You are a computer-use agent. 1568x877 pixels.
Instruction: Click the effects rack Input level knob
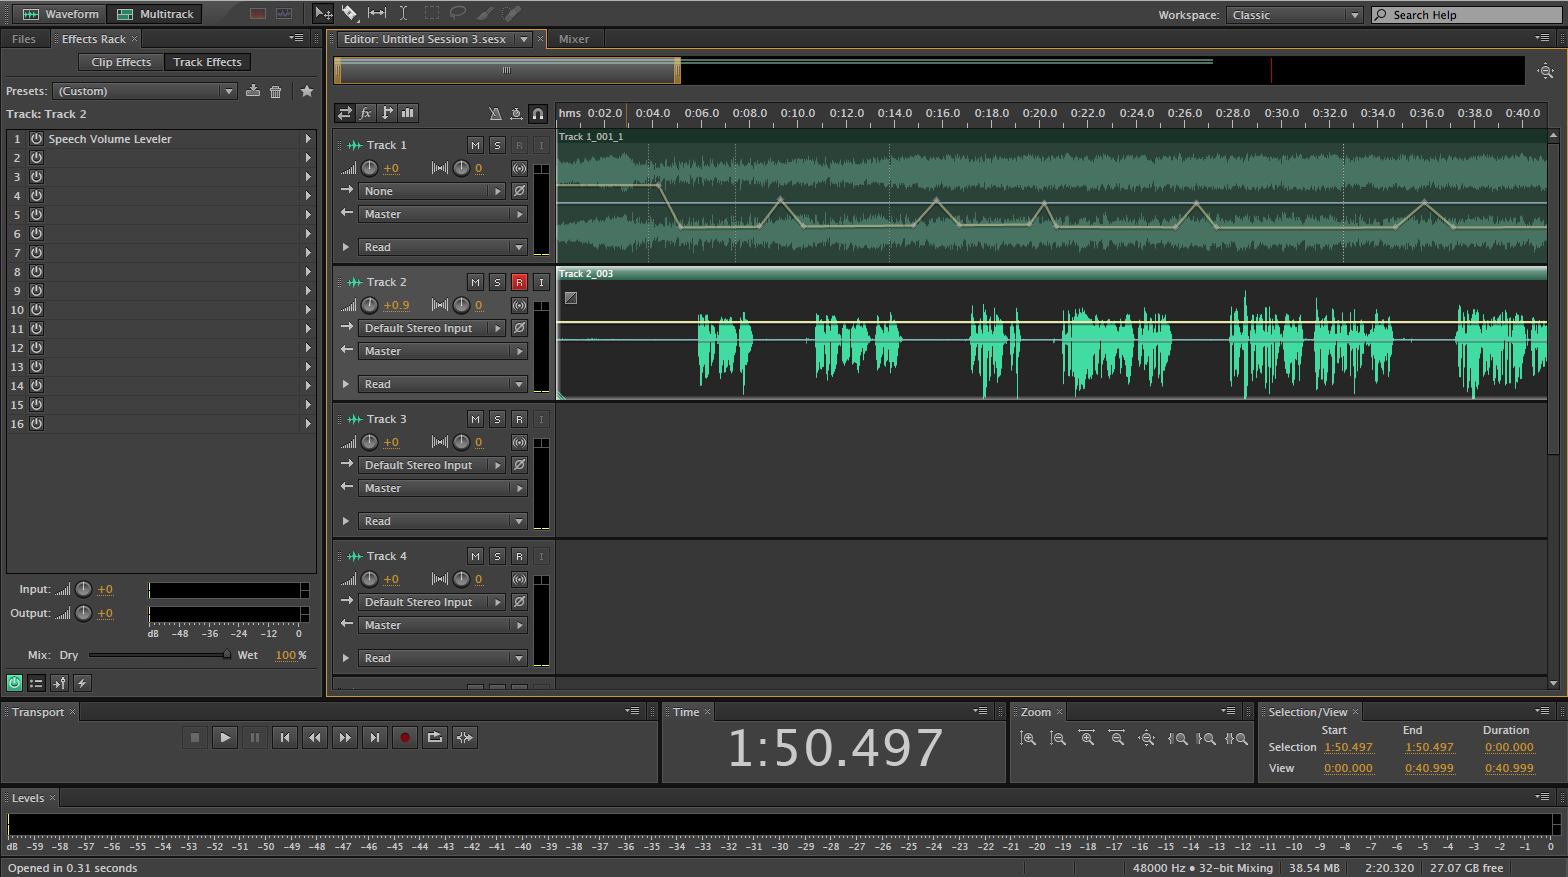click(x=84, y=589)
